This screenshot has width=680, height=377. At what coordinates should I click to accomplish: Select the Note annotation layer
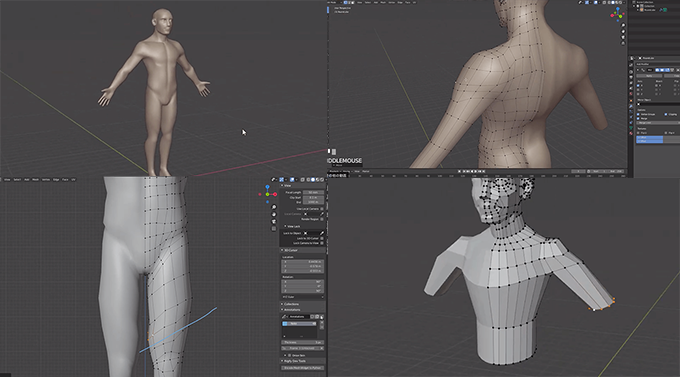point(299,324)
